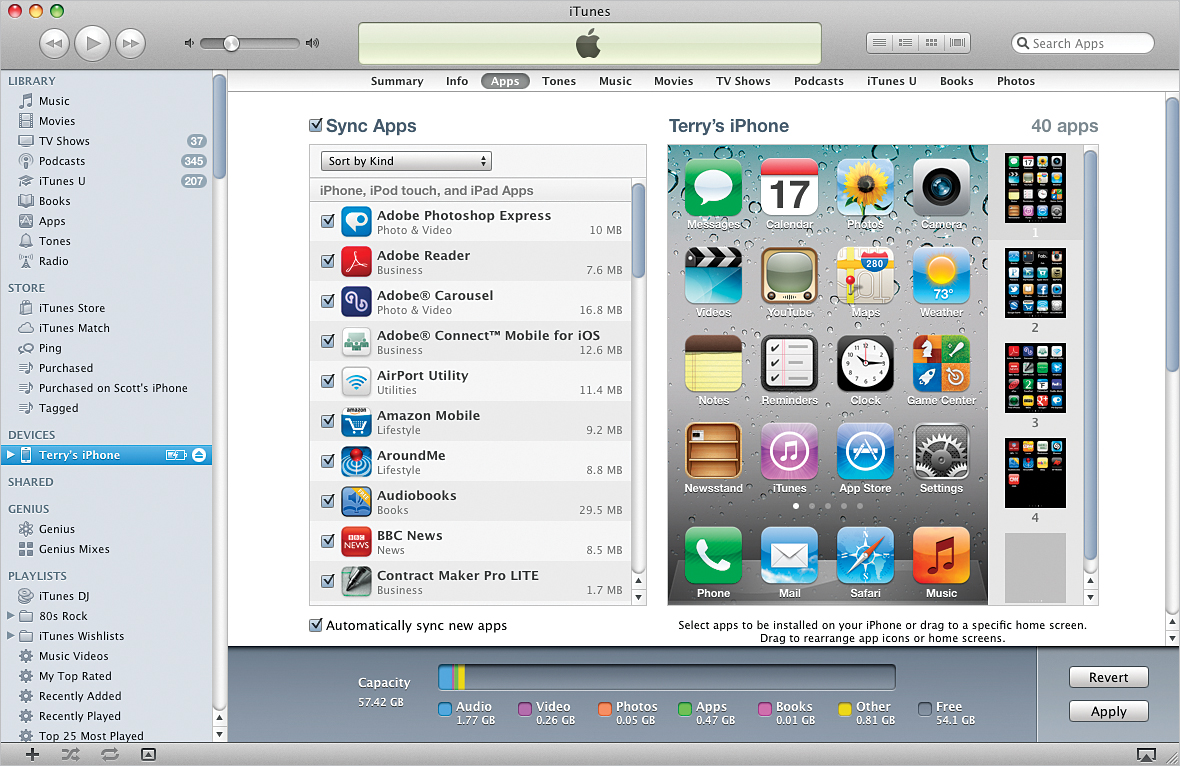Uncheck the Adobe Reader app for syncing
This screenshot has width=1180, height=766.
click(x=327, y=262)
